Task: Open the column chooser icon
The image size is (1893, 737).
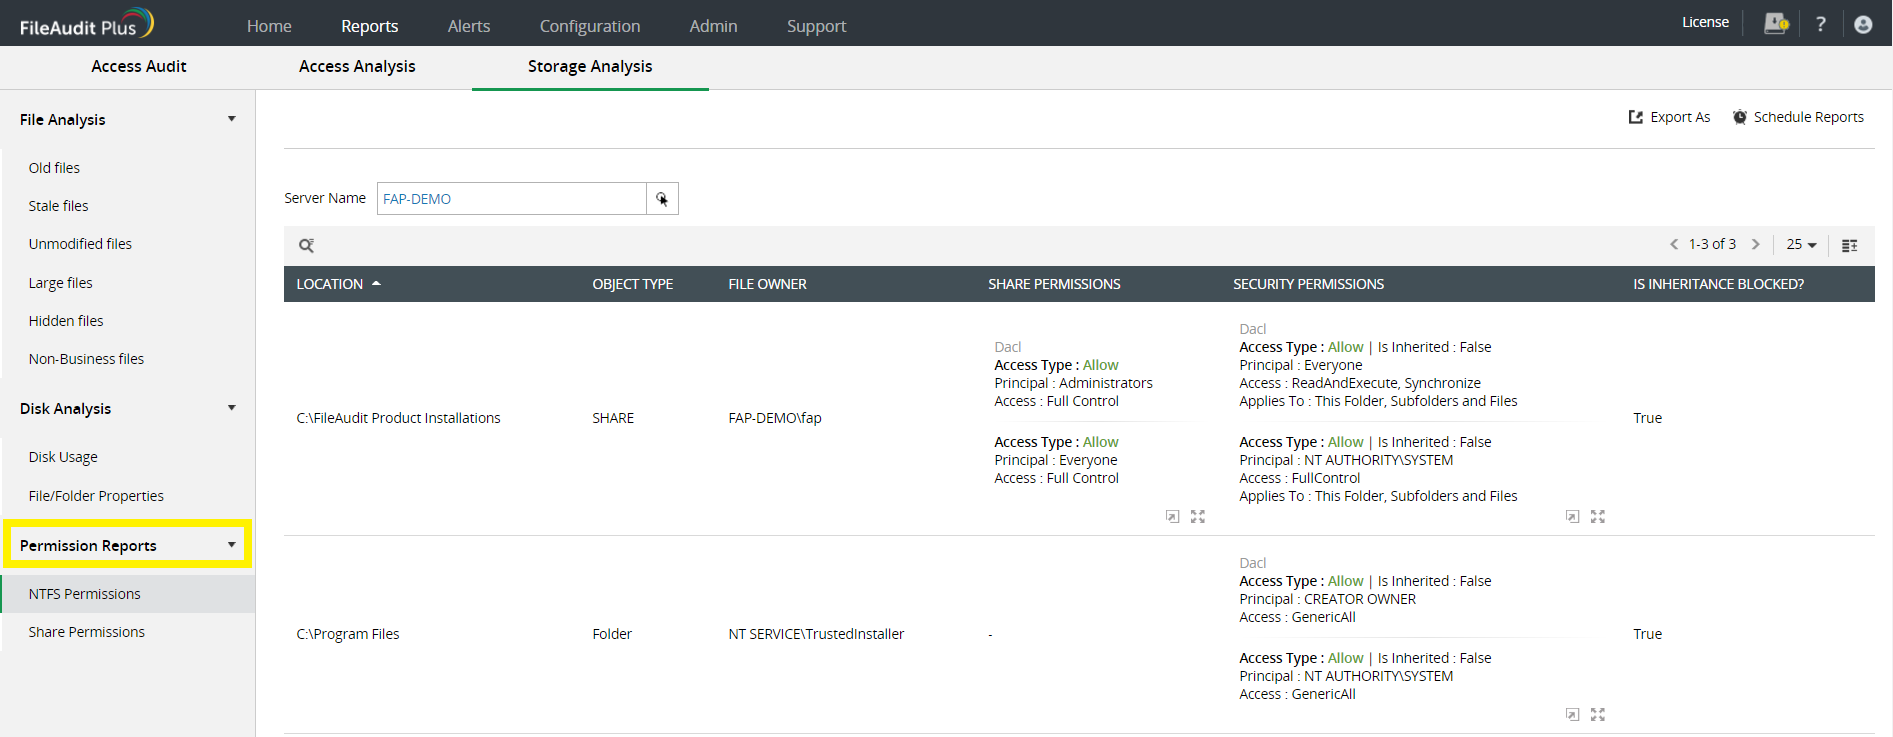Action: tap(1849, 245)
